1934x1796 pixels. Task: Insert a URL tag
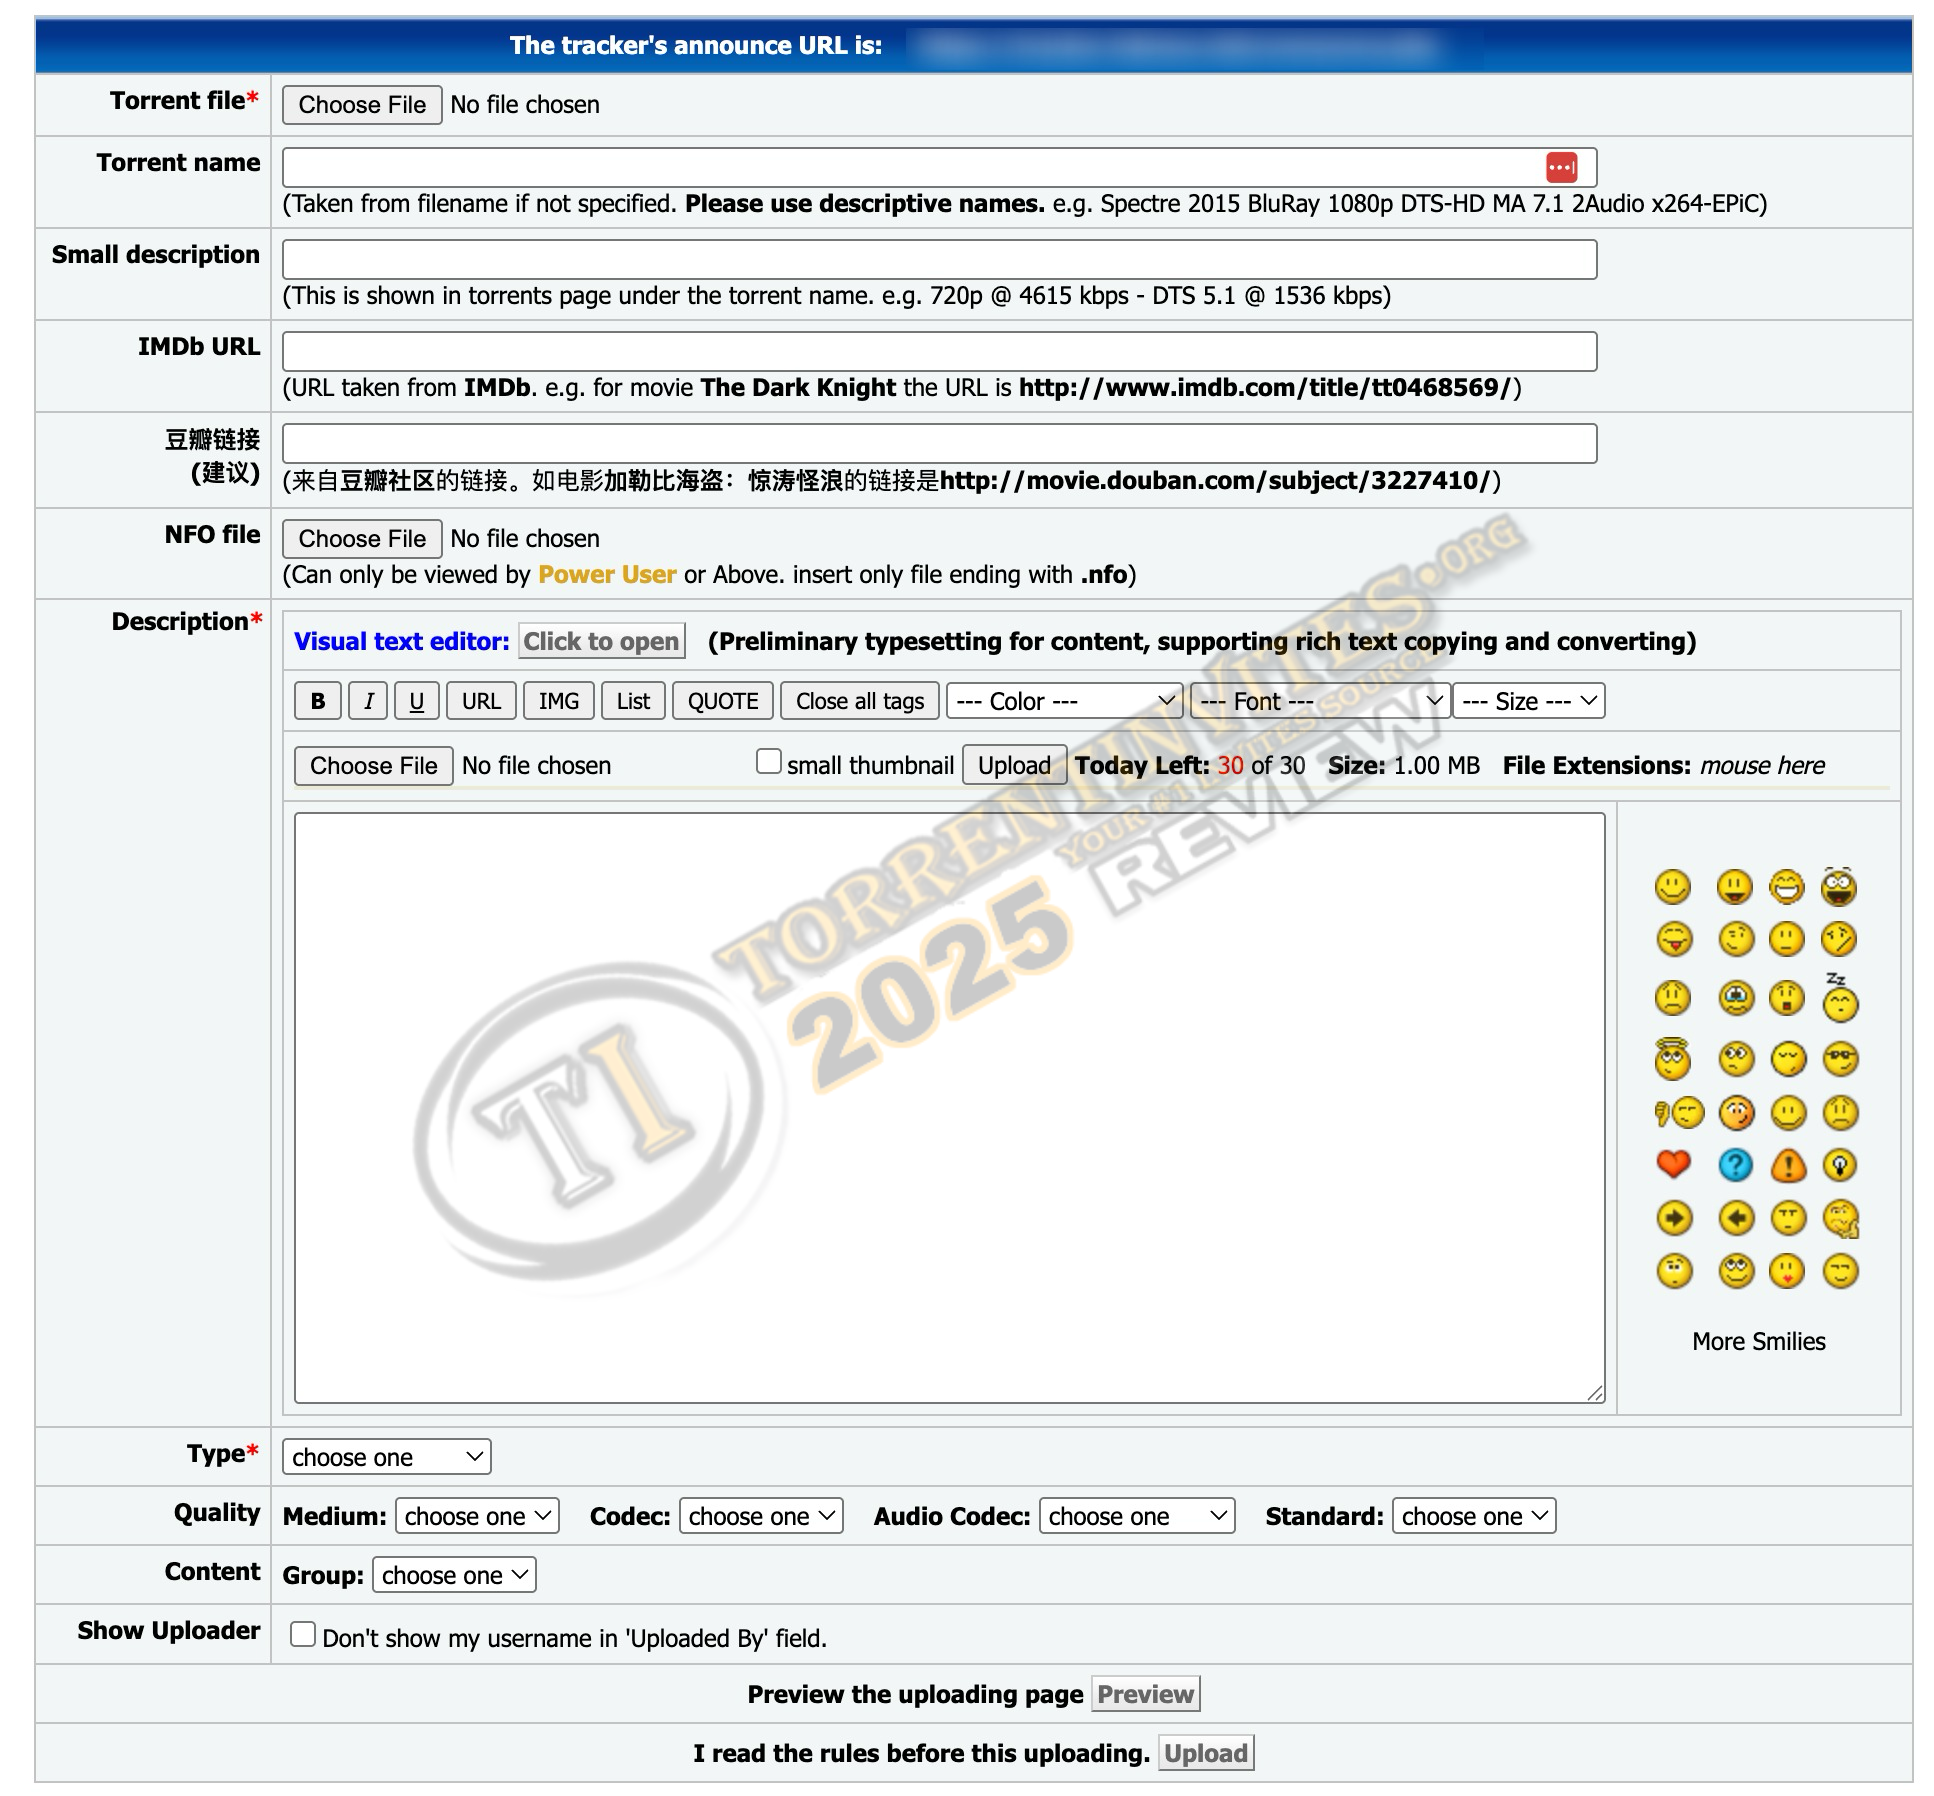tap(481, 701)
